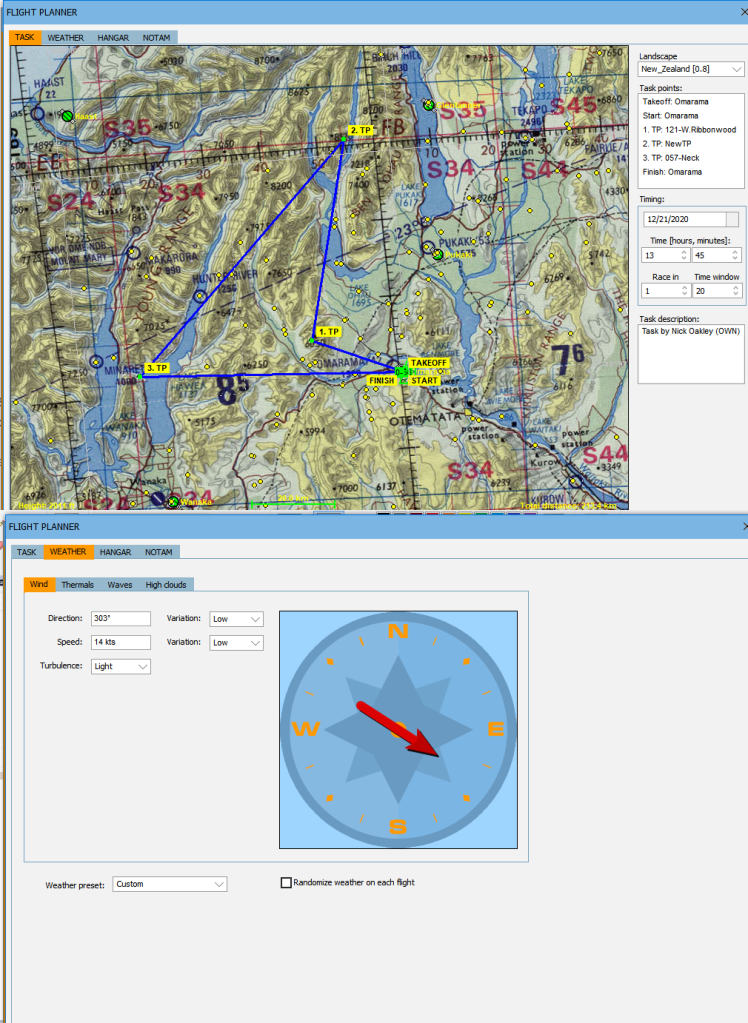The width and height of the screenshot is (748, 1023).
Task: Click the Haast airfield marker on map
Action: coord(67,116)
